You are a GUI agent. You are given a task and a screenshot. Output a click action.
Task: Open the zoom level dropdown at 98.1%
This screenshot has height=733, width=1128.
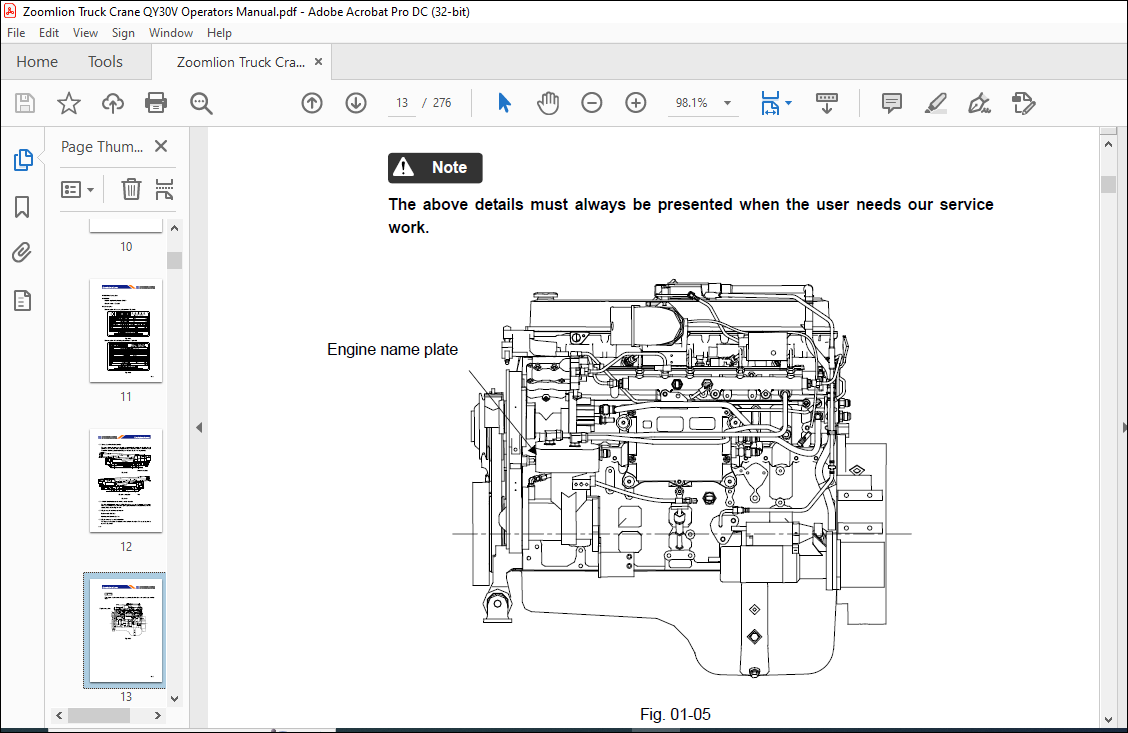727,103
